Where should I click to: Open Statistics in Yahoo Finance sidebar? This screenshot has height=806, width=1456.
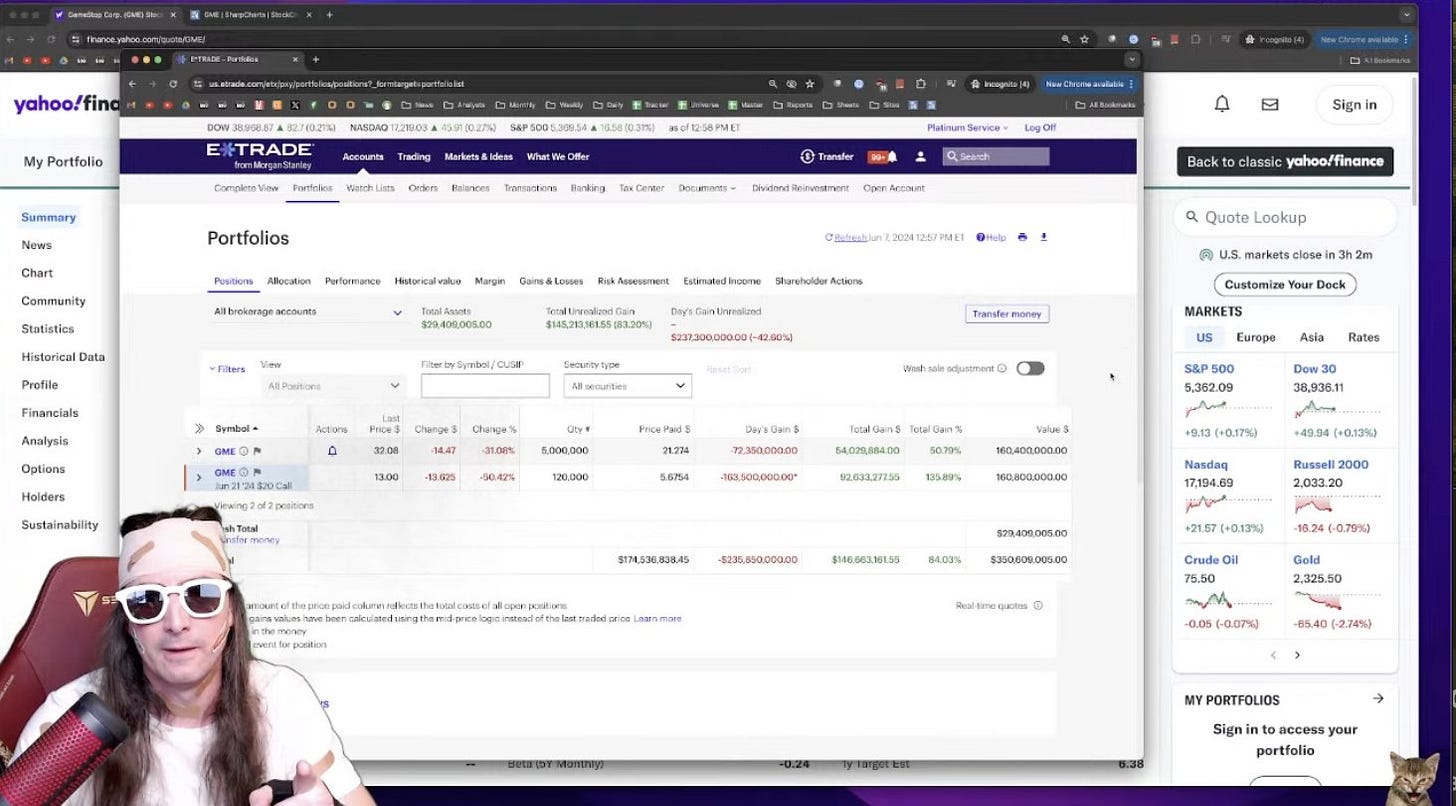[x=48, y=329]
